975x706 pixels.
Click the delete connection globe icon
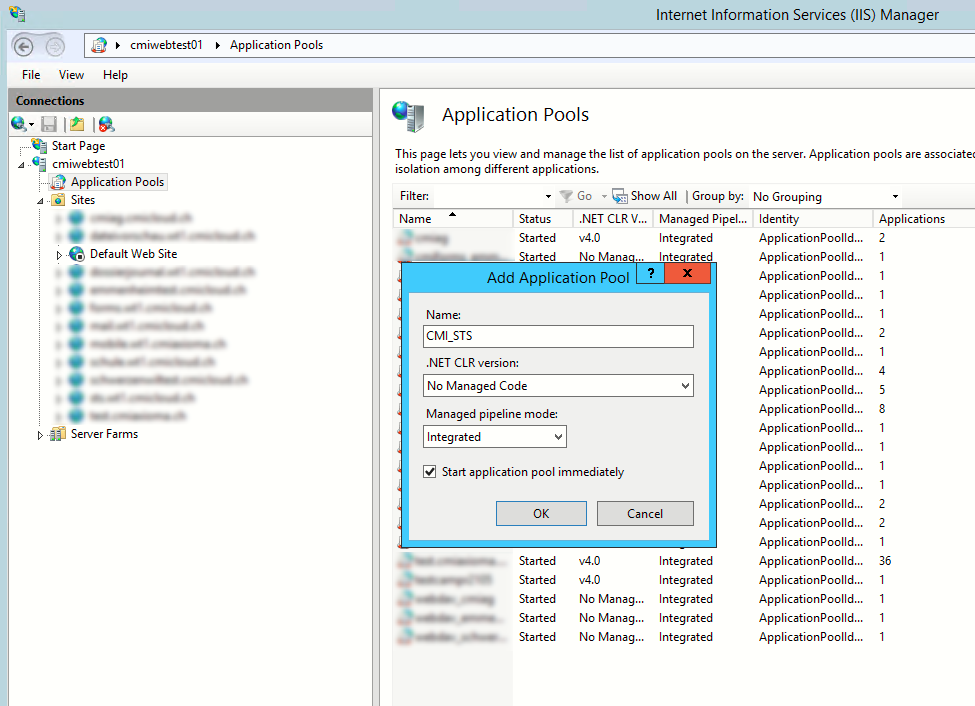pos(106,123)
